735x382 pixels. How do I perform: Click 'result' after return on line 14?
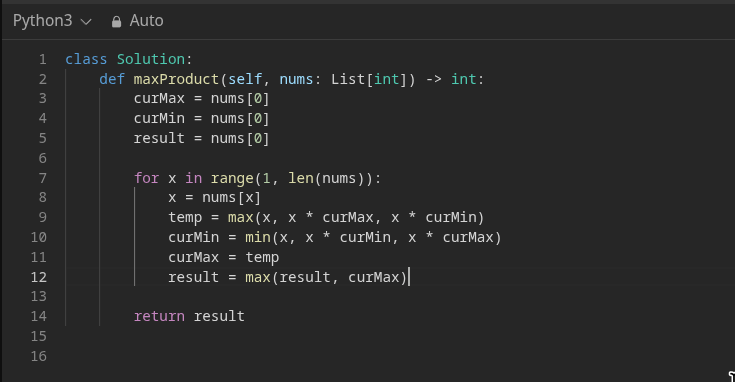[219, 316]
